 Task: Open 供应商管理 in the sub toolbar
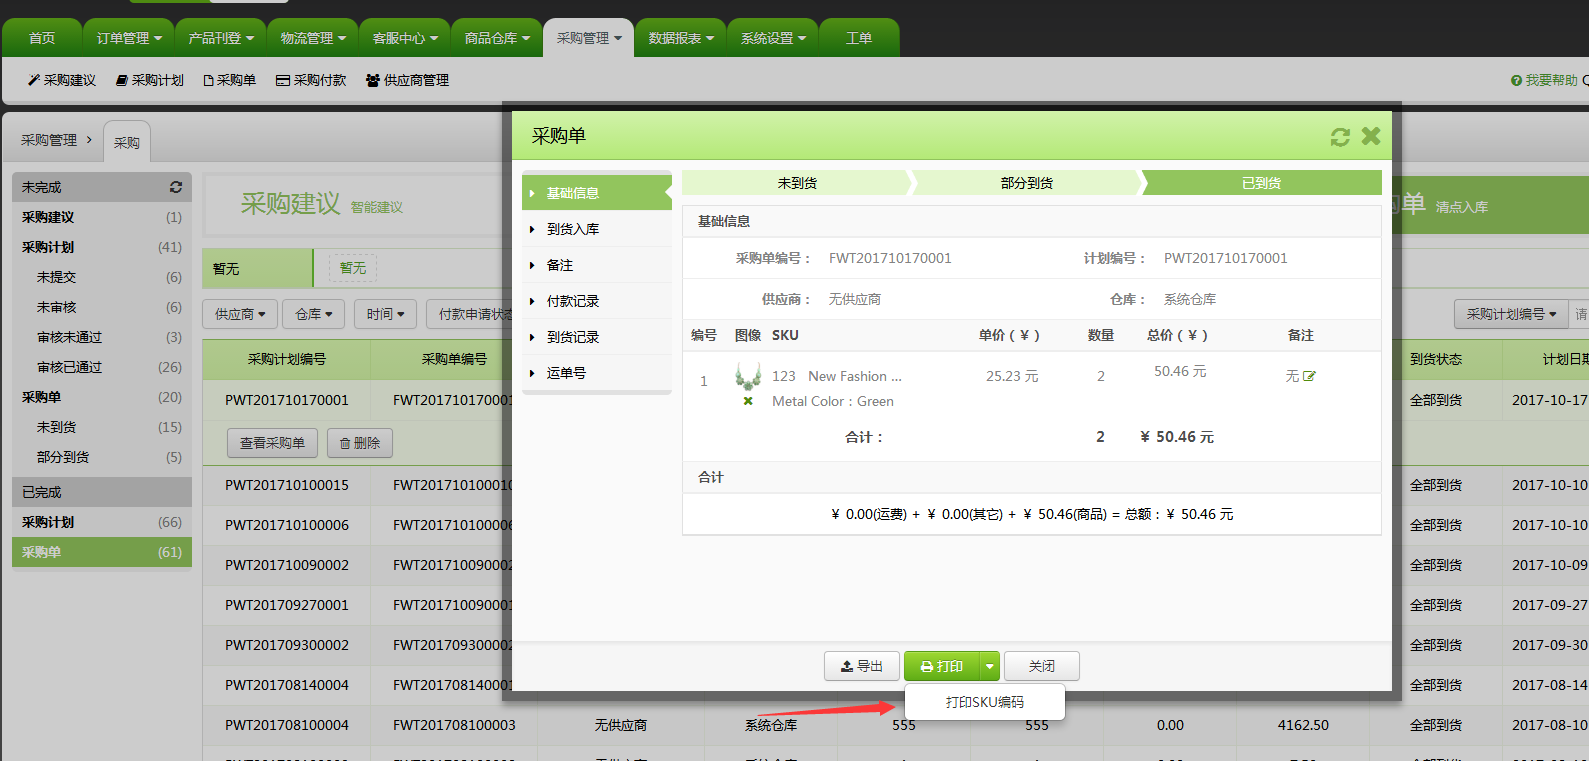(407, 80)
